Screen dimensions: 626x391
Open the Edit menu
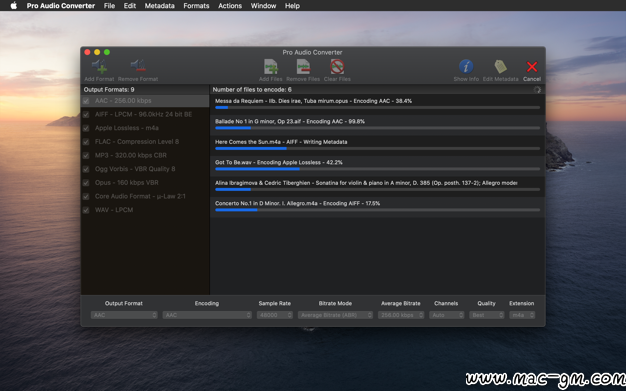[x=130, y=6]
